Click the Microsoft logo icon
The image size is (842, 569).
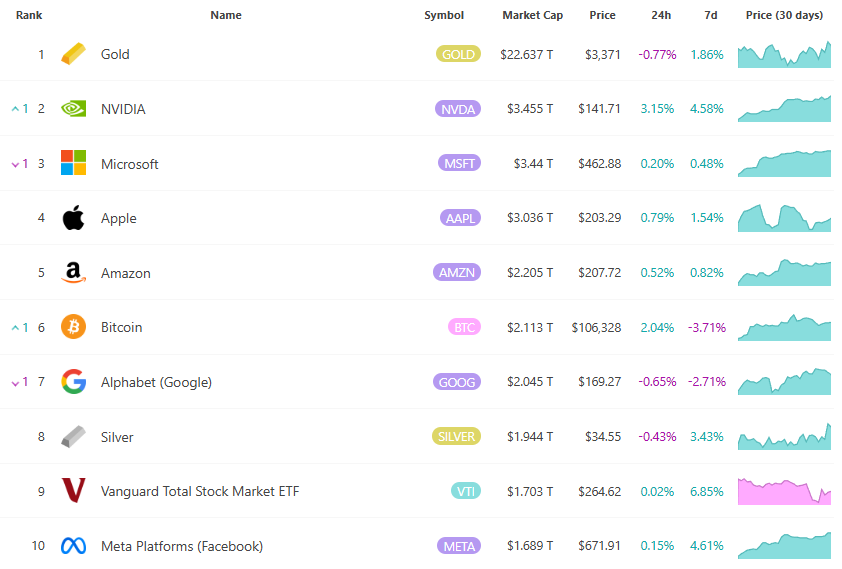pyautogui.click(x=74, y=163)
